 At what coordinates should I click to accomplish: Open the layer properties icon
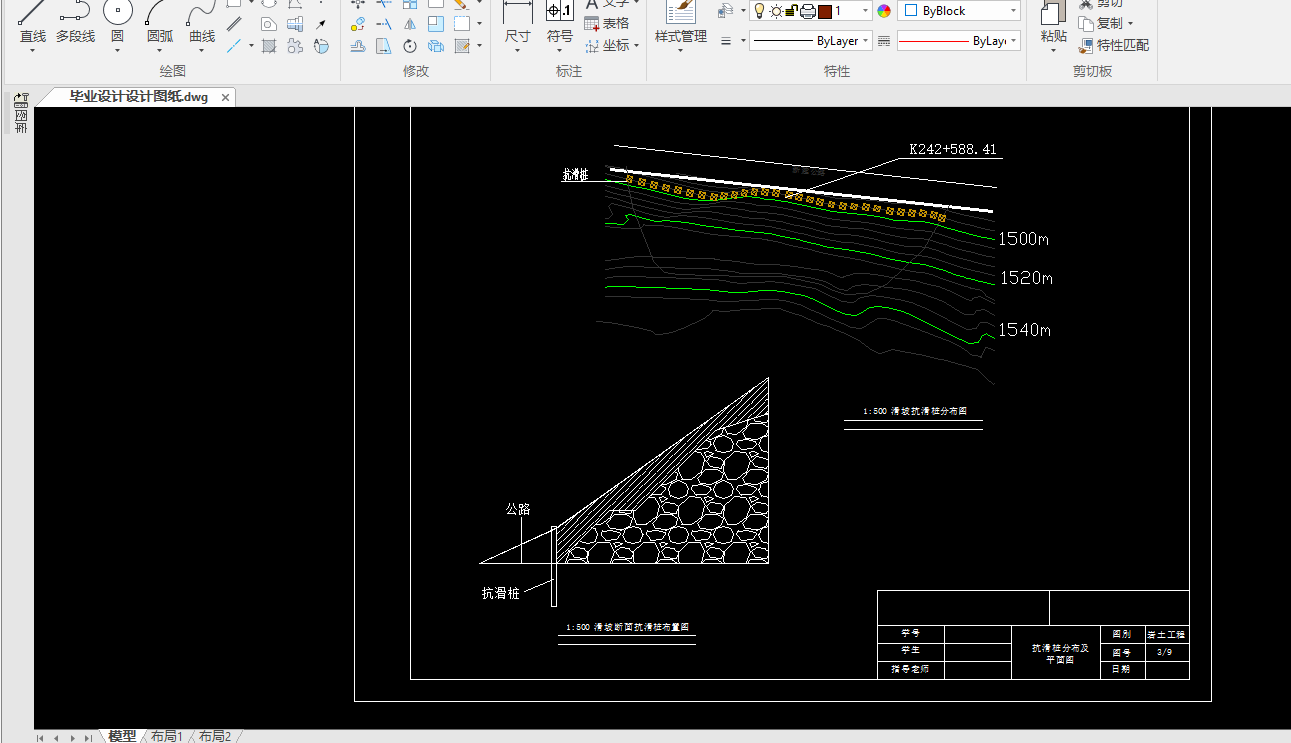(x=725, y=11)
